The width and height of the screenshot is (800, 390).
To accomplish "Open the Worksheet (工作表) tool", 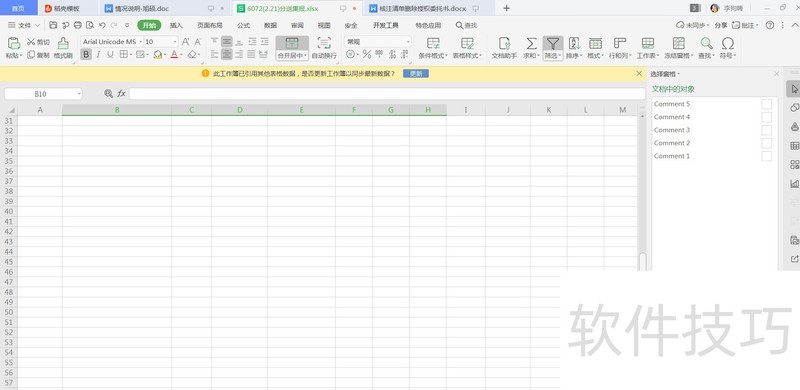I will point(648,48).
